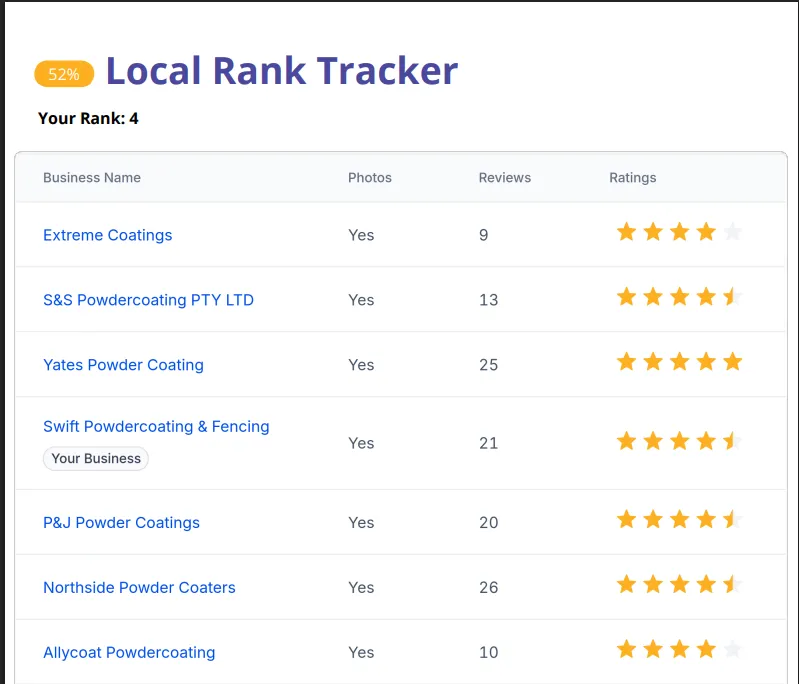Open the Extreme Coatings business link
The image size is (799, 684).
click(108, 235)
